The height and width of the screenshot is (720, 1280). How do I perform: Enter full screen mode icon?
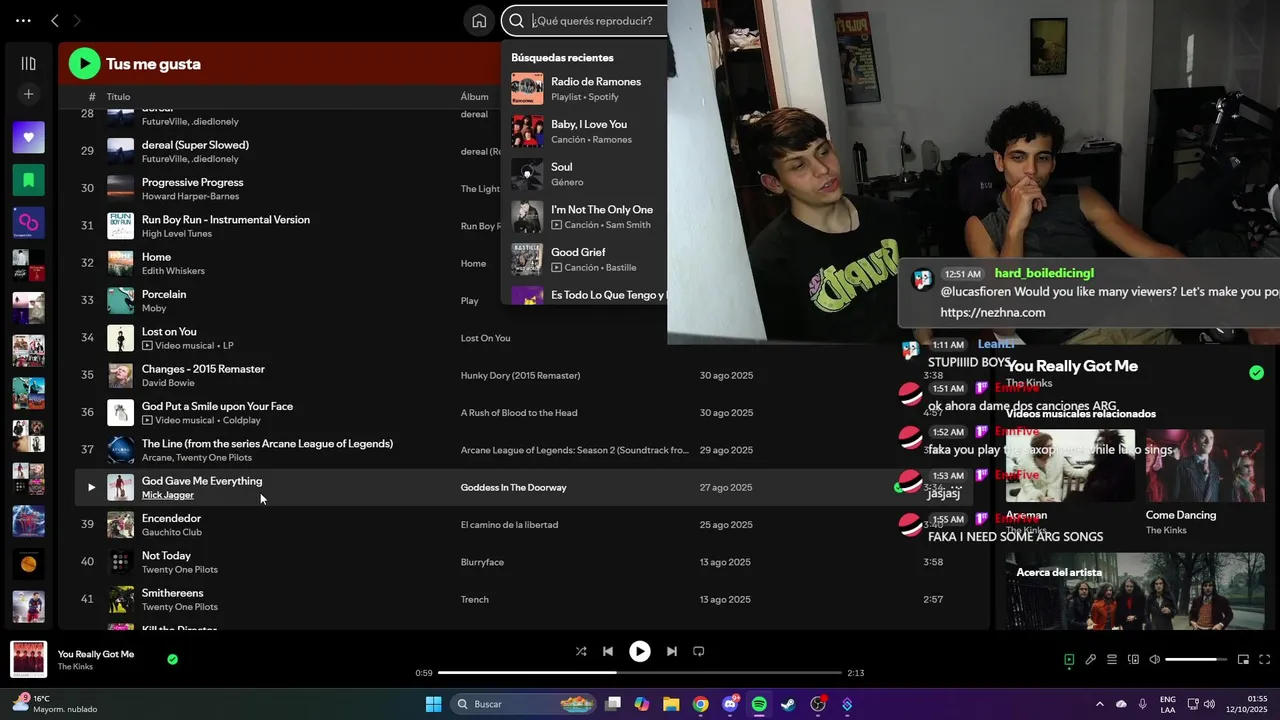pyautogui.click(x=1265, y=660)
